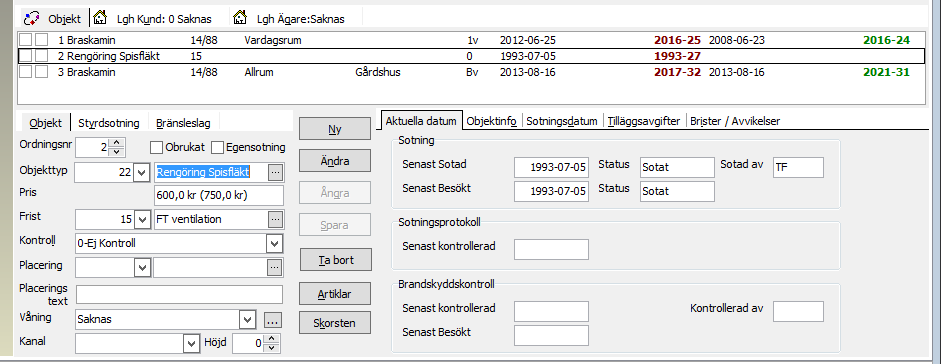Switch to the Sotningsdatum tab
The height and width of the screenshot is (364, 941).
click(x=562, y=121)
